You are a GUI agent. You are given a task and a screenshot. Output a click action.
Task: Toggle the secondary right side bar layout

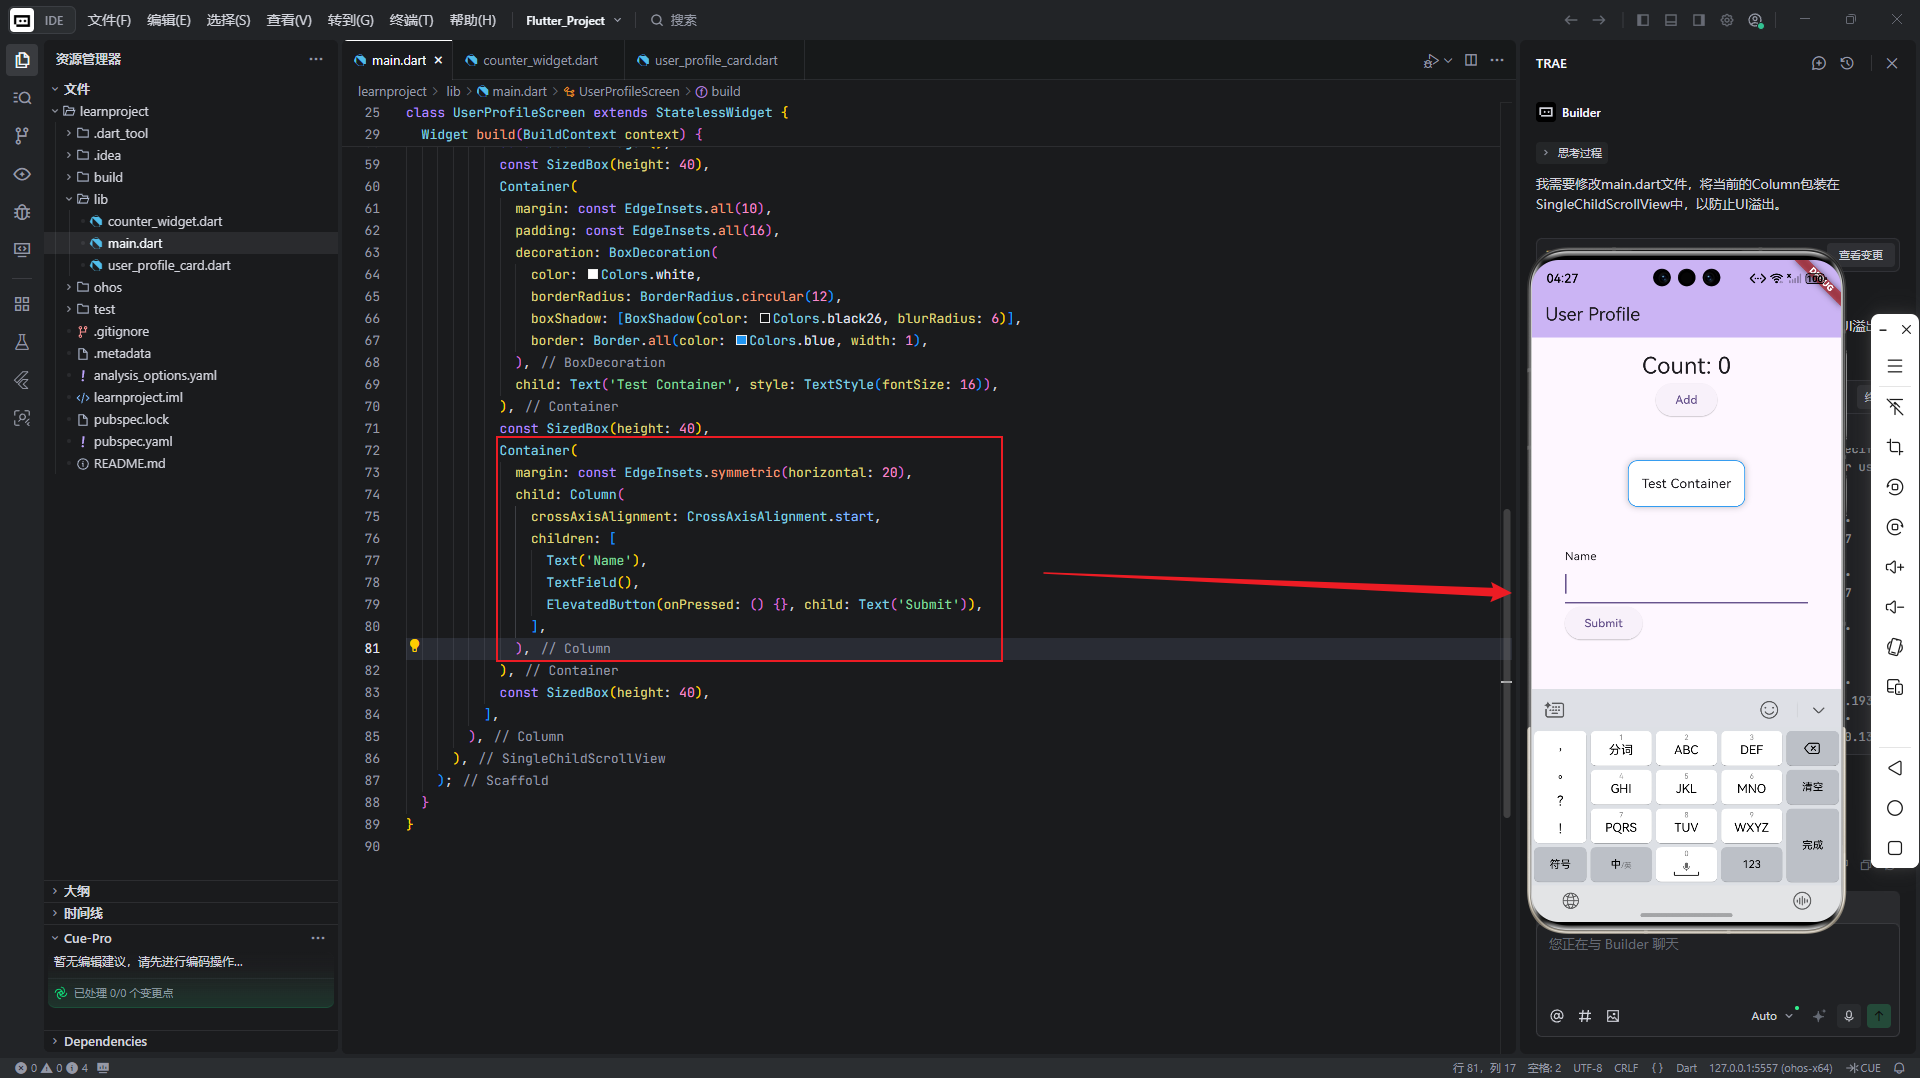[1699, 20]
